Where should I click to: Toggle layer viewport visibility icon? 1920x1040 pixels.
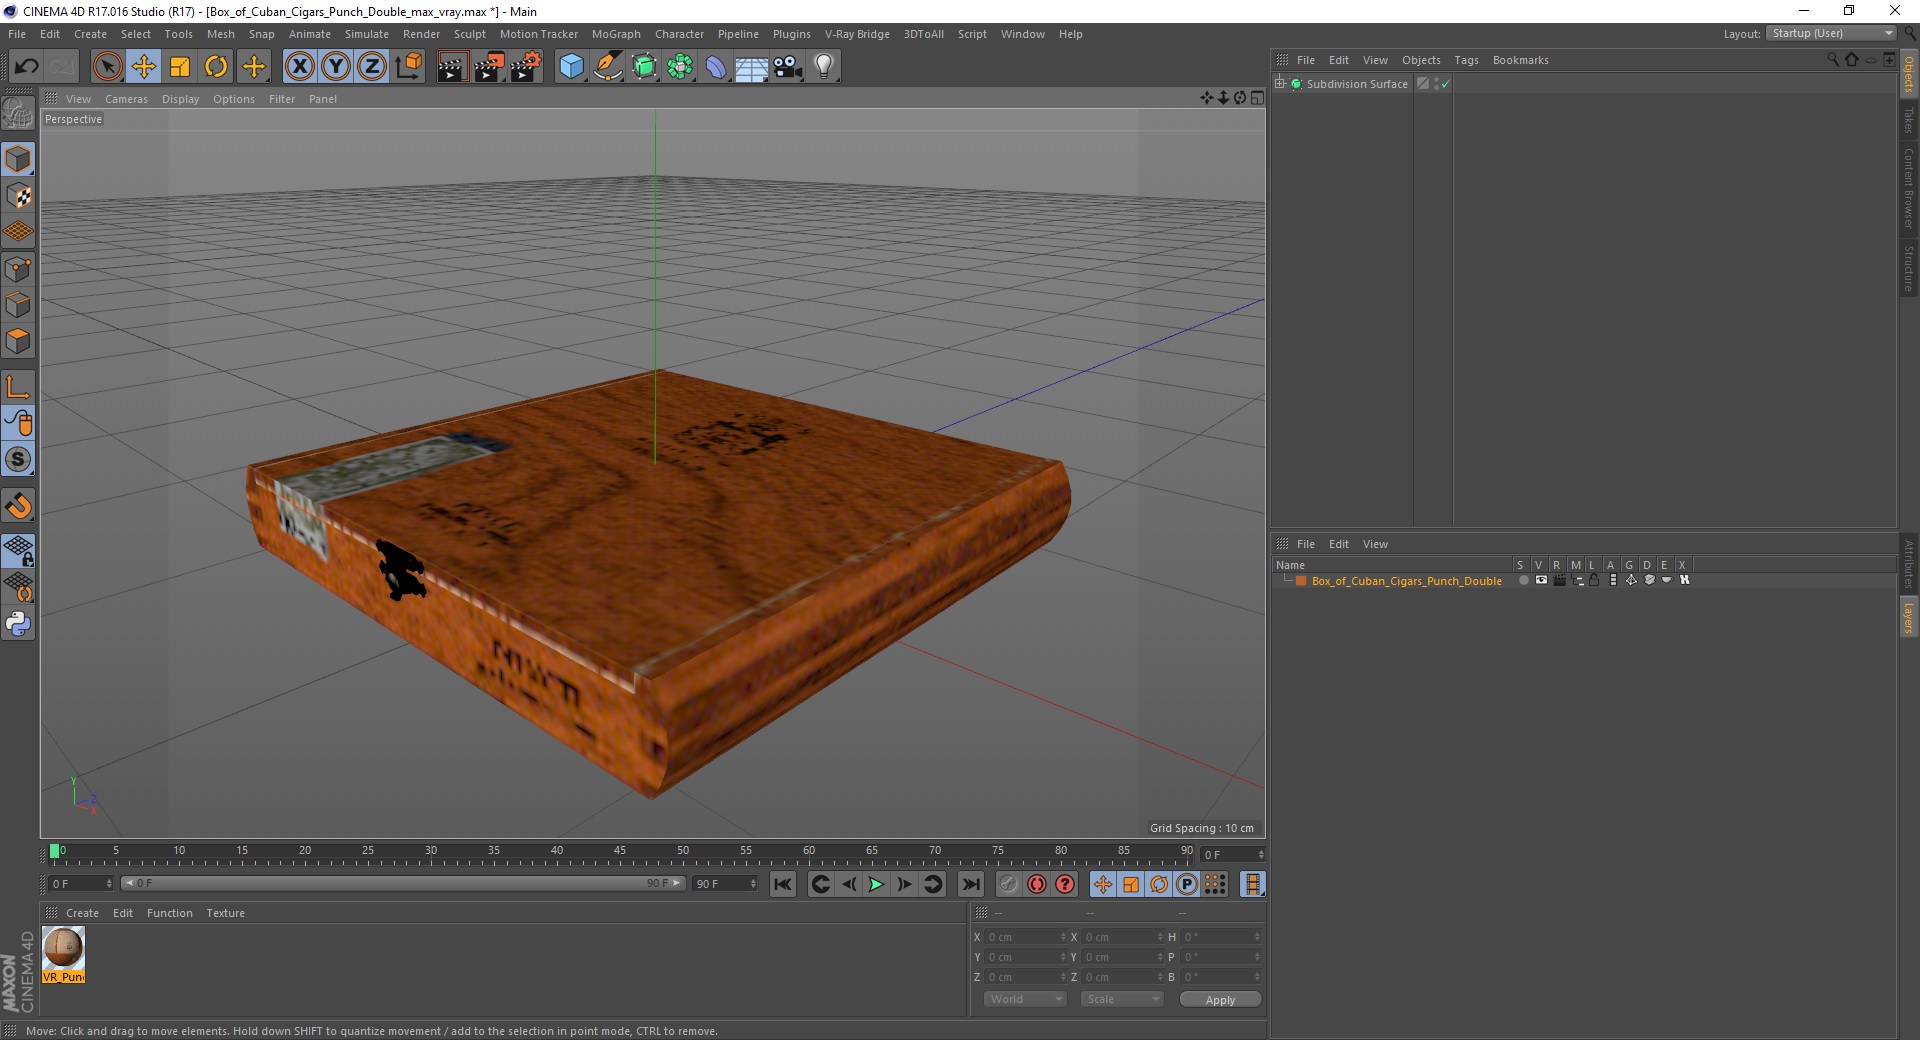[1541, 580]
